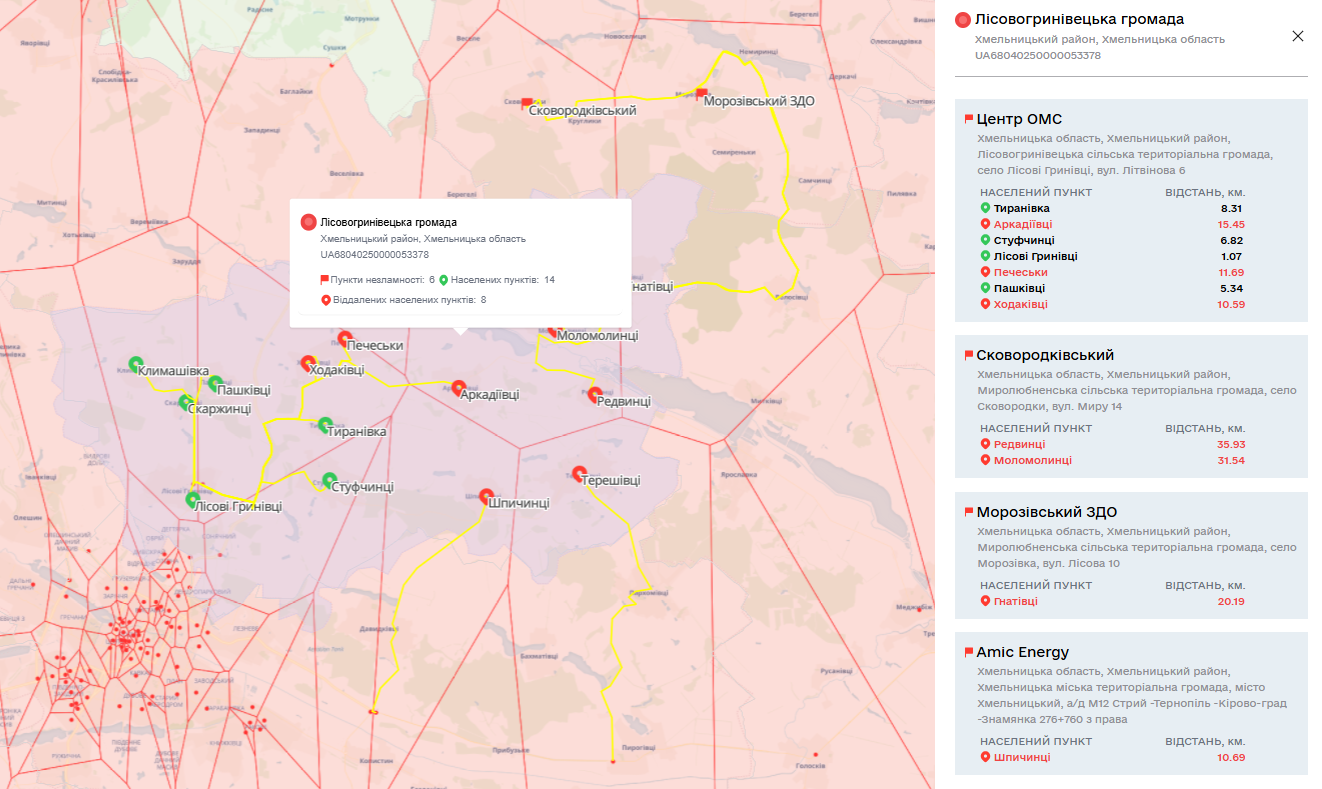Click the Сковородківський flag marker on map
The image size is (1322, 789).
(527, 104)
